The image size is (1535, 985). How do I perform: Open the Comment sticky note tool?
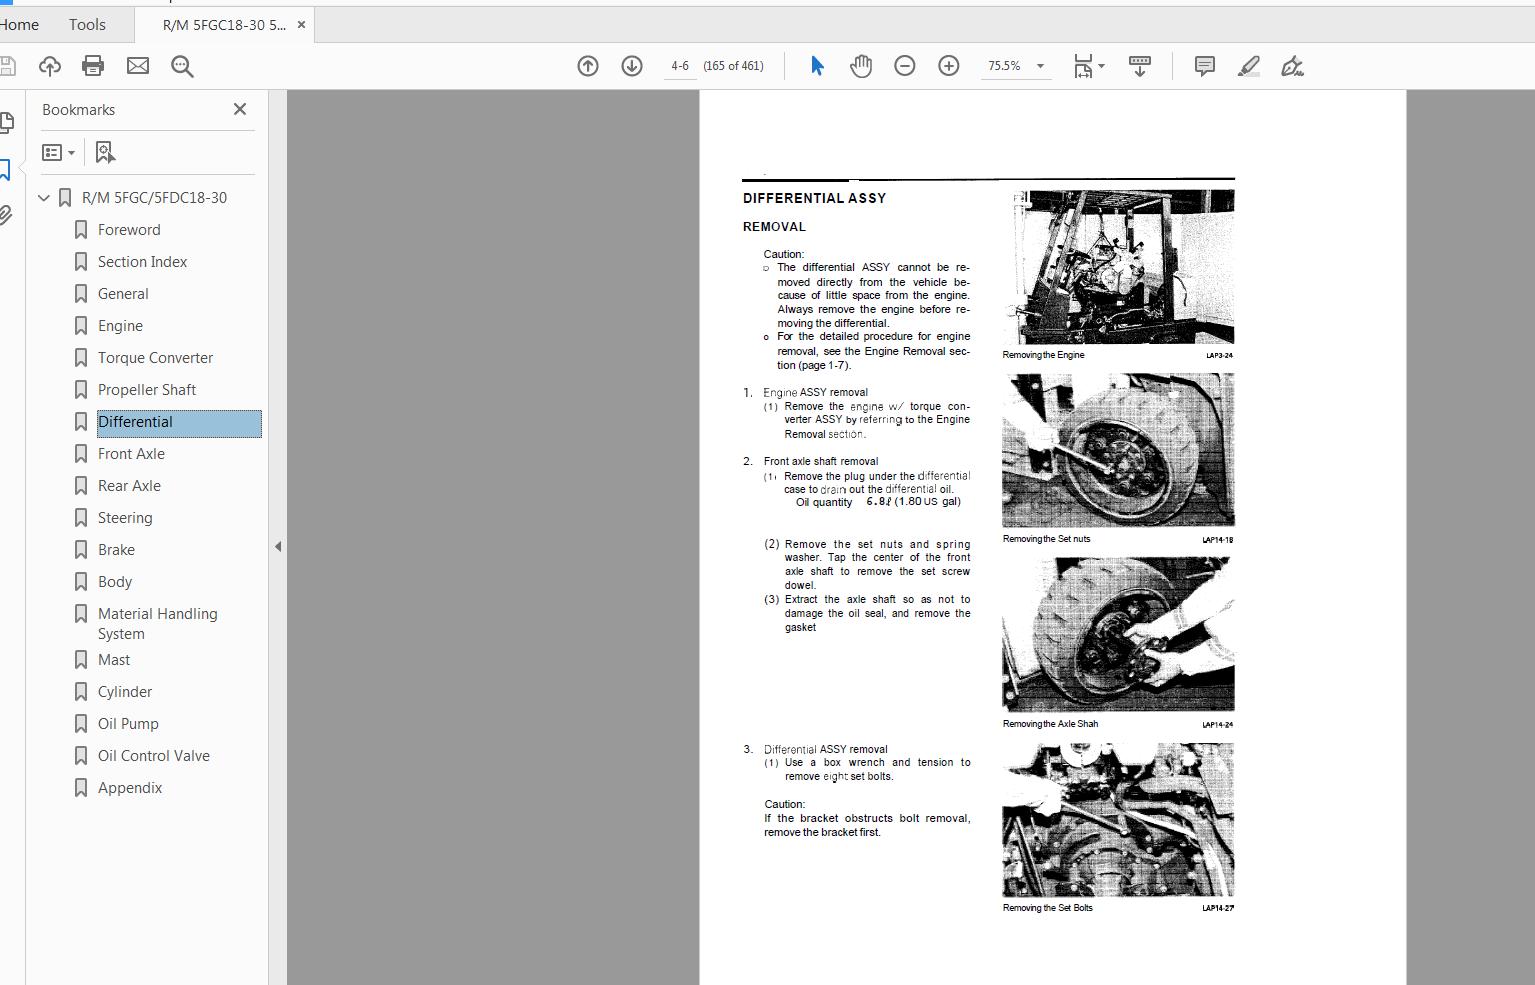[x=1203, y=66]
